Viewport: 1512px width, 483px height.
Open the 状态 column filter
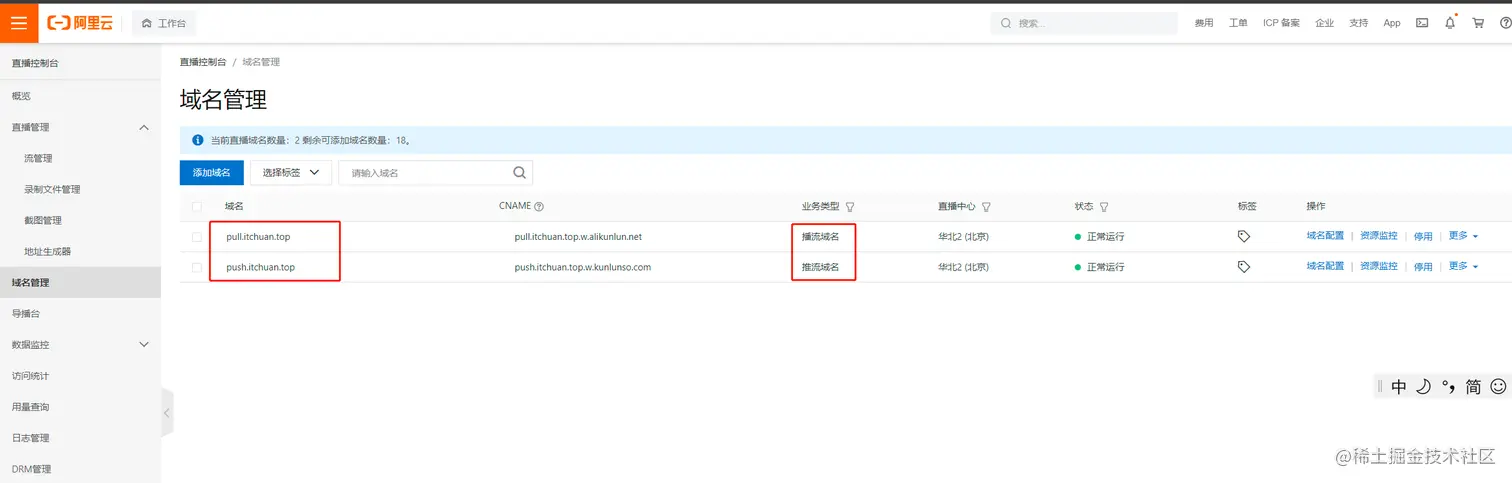coord(1104,207)
